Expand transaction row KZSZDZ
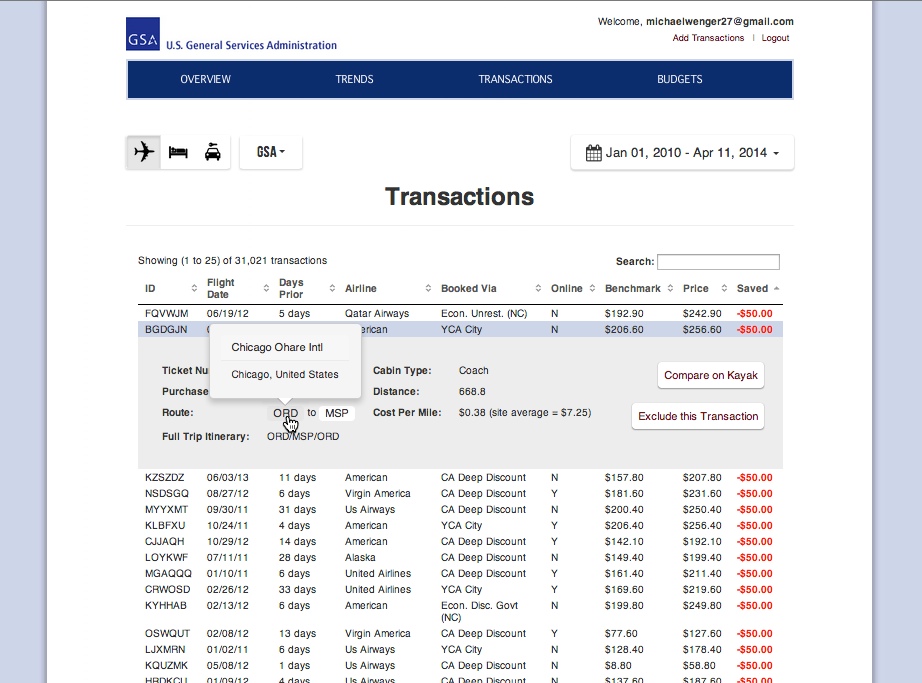Screen dimensions: 922x683 460,477
